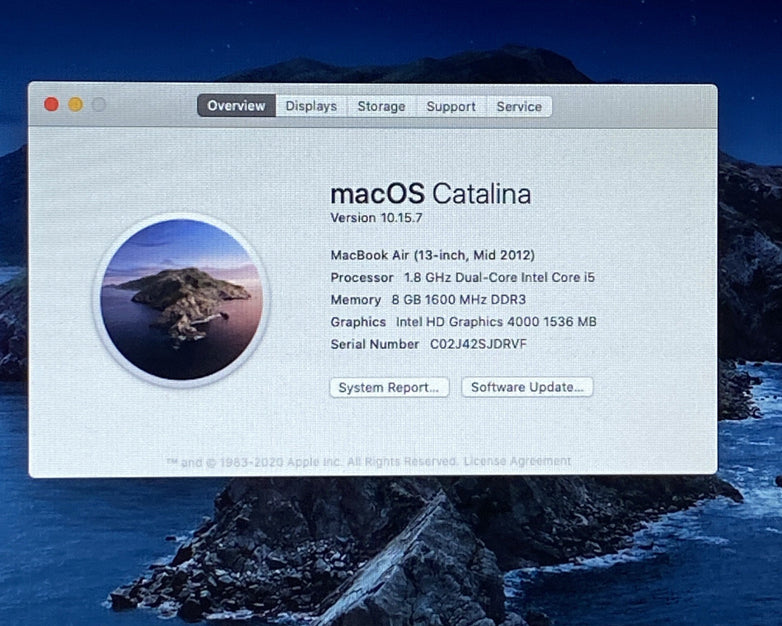Switch to the Overview tab
Image resolution: width=782 pixels, height=626 pixels.
pos(236,106)
